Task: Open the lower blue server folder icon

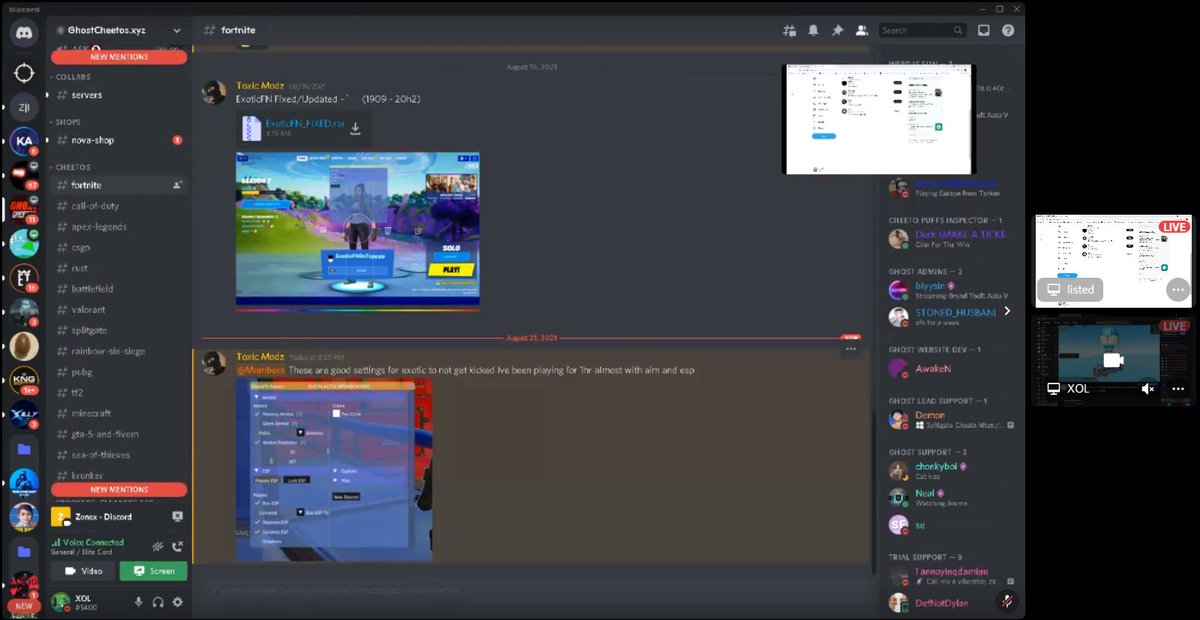Action: tap(24, 551)
